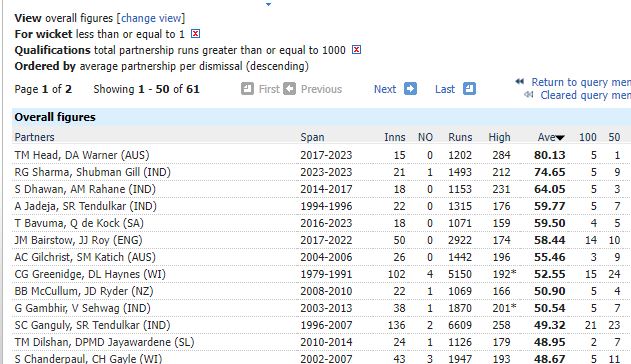Open Cleared query menu link
The height and width of the screenshot is (364, 631).
(x=586, y=95)
